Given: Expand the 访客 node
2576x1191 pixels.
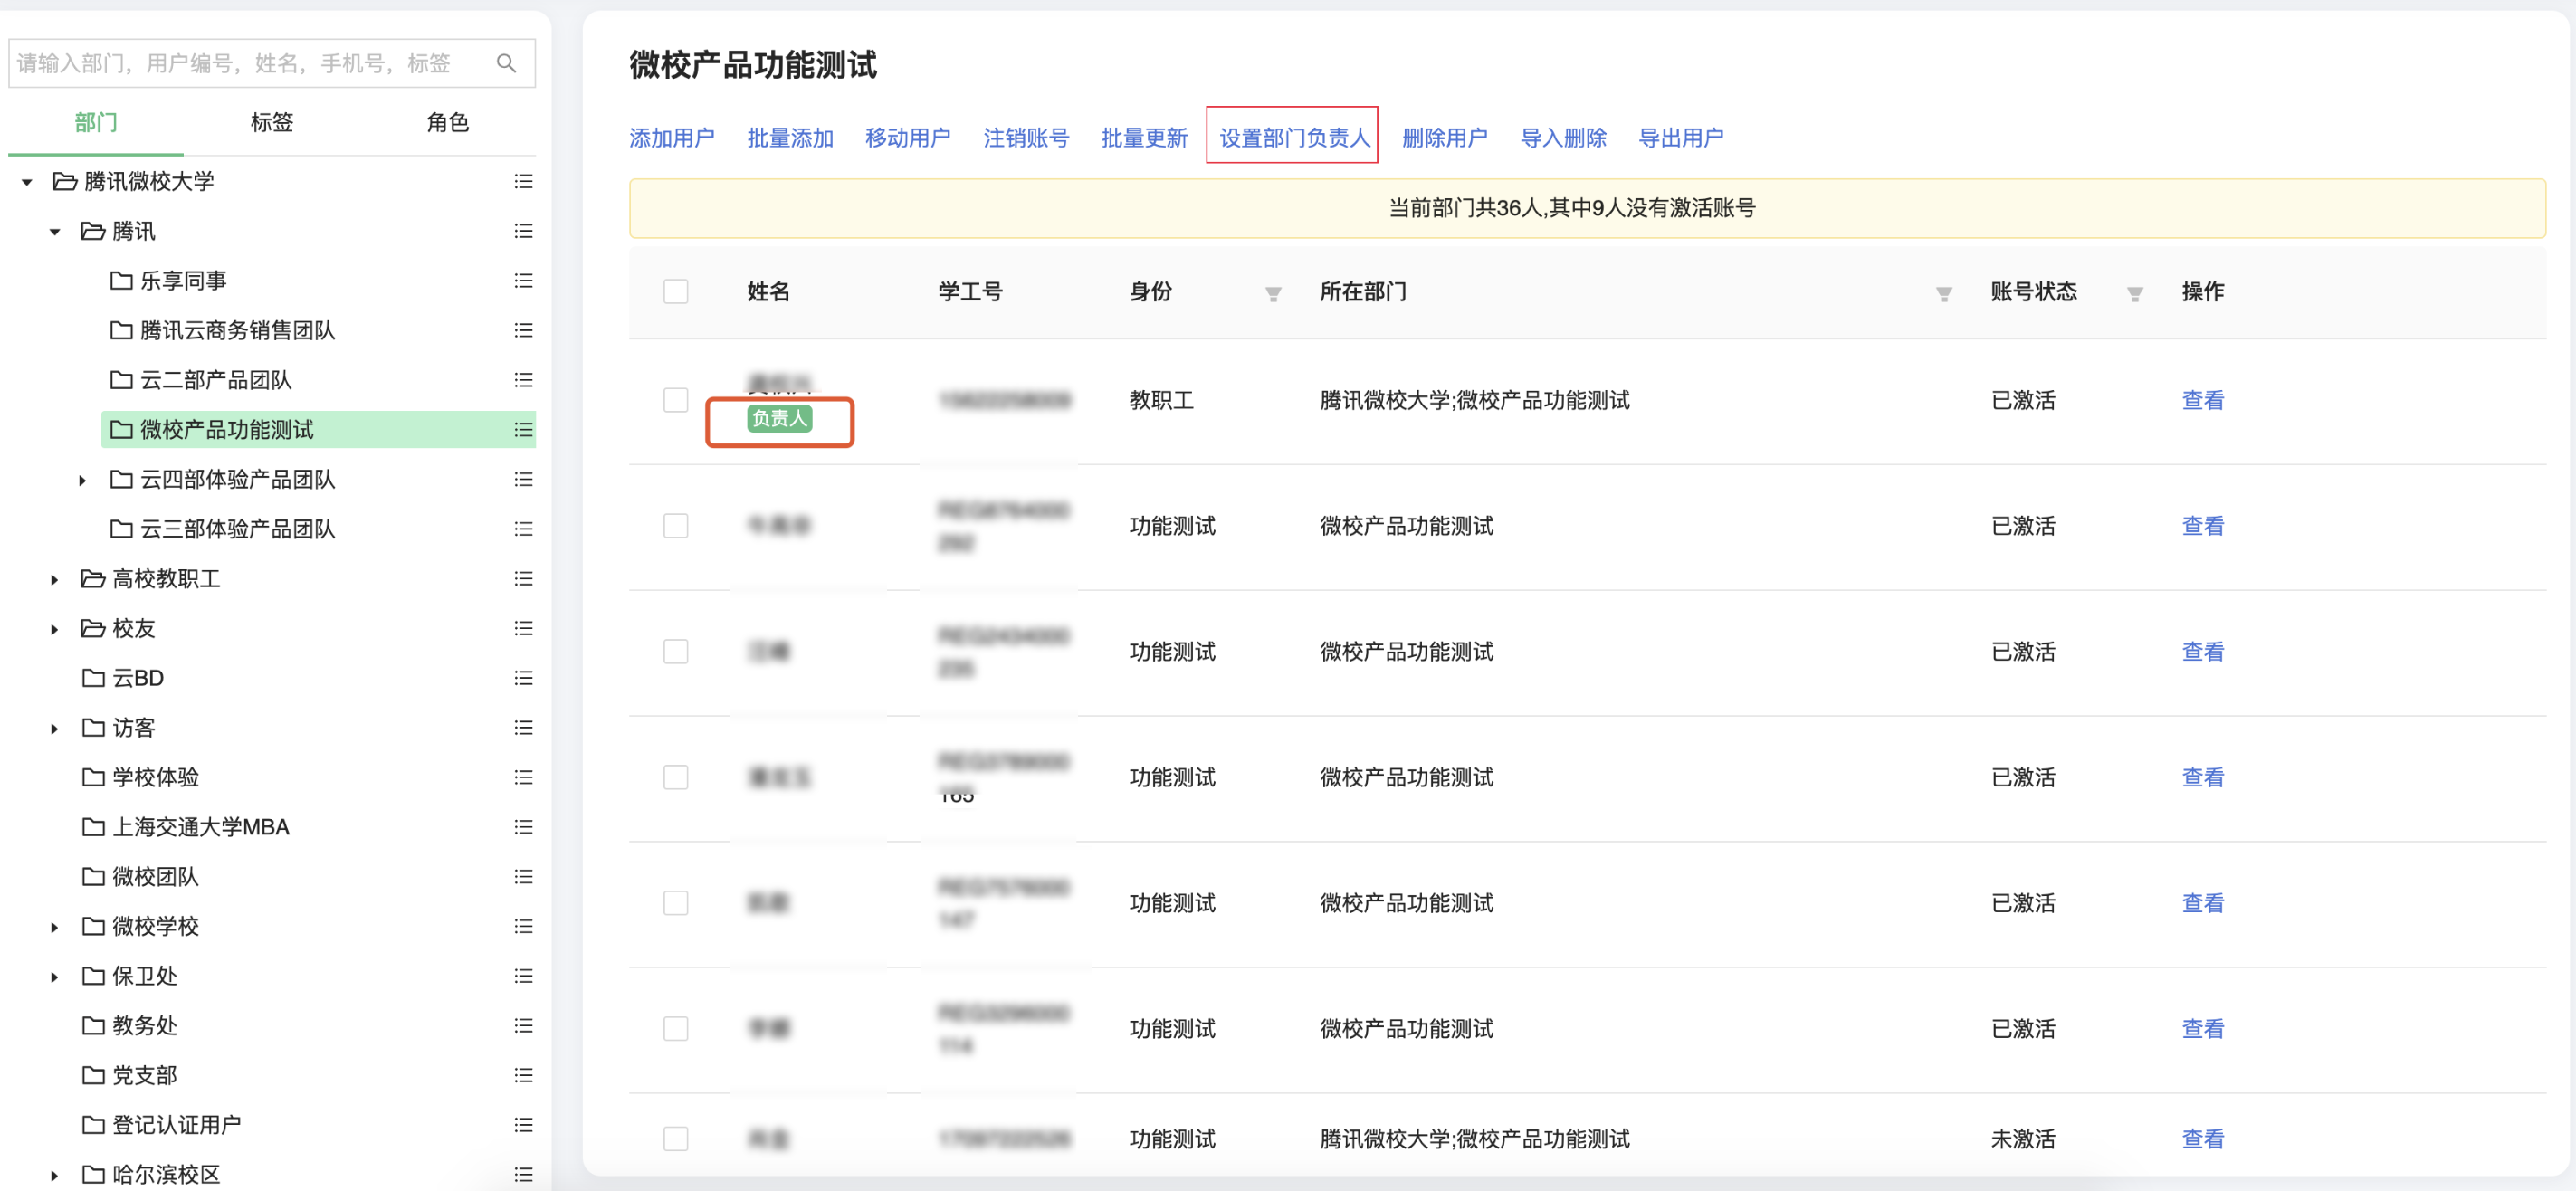Looking at the screenshot, I should [x=55, y=728].
